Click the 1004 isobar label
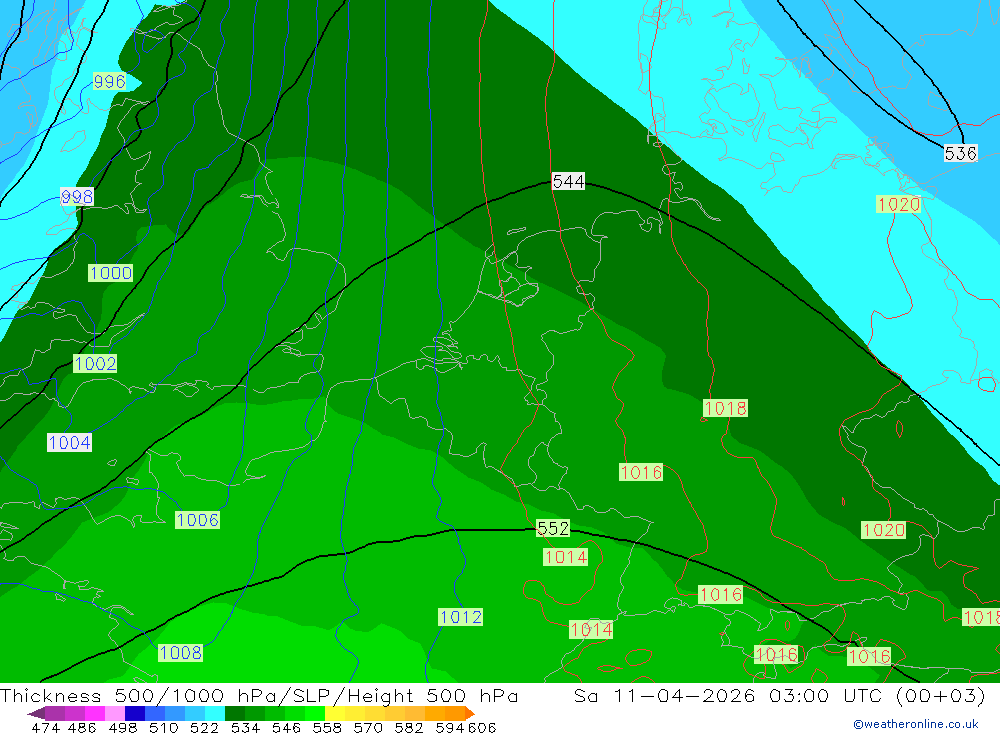The width and height of the screenshot is (1000, 733). click(70, 443)
